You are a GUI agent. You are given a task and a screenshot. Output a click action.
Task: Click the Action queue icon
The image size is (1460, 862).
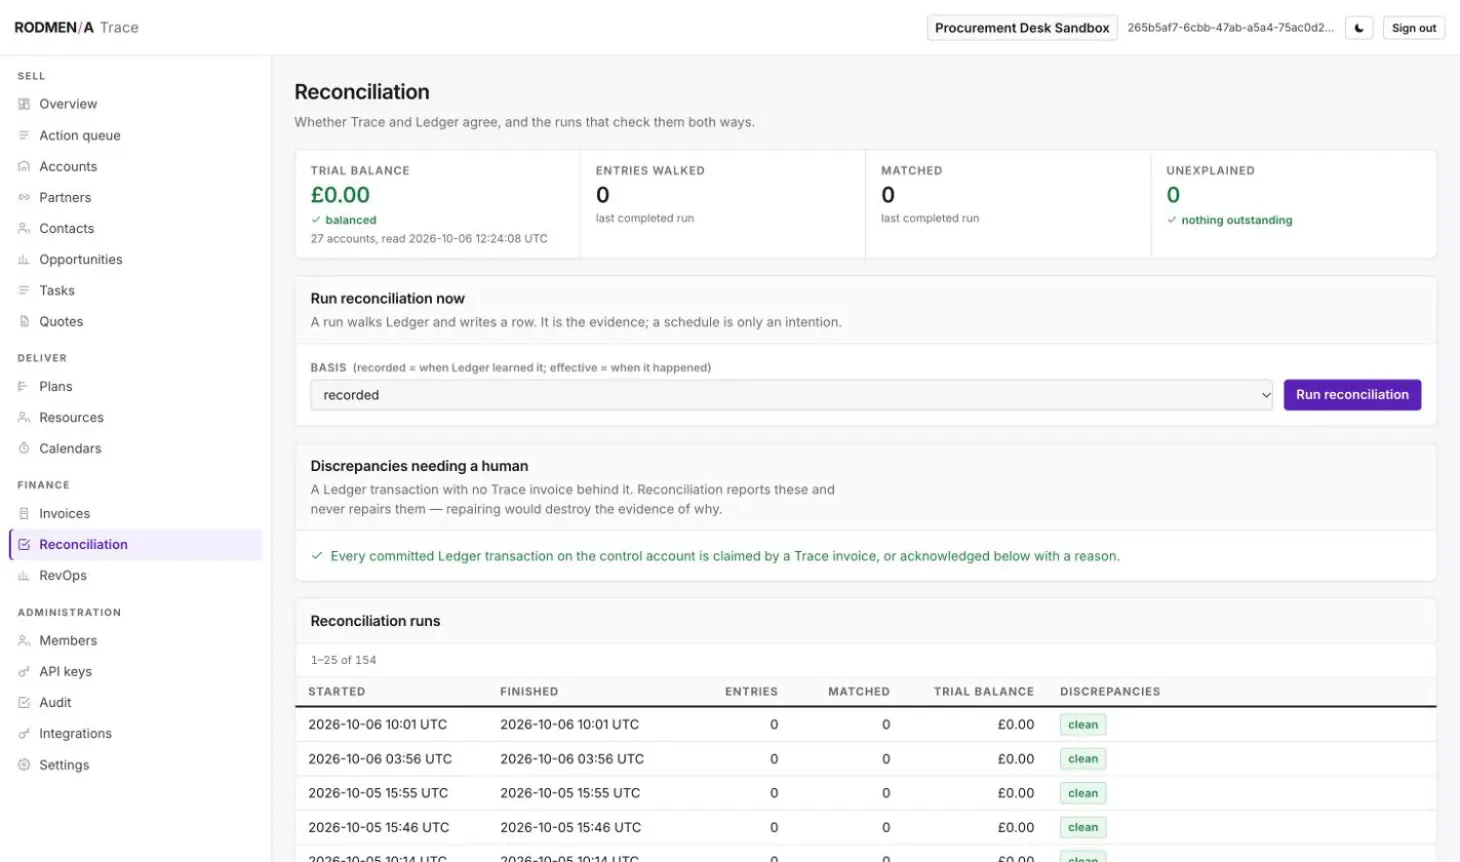24,135
